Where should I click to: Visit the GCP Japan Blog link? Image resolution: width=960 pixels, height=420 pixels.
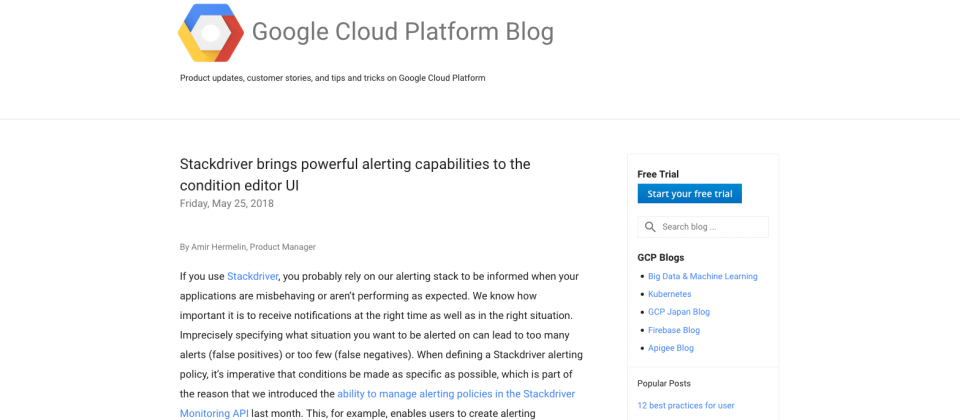point(678,312)
